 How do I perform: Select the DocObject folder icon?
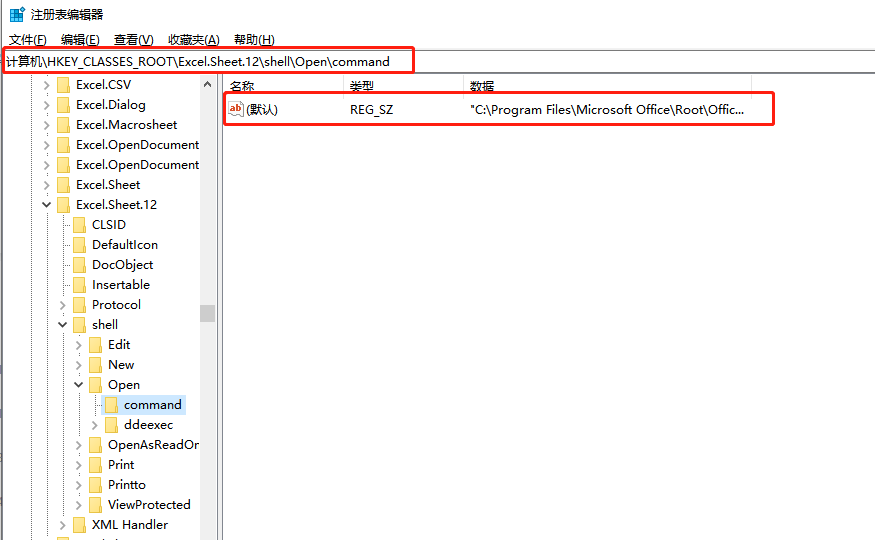coord(80,265)
